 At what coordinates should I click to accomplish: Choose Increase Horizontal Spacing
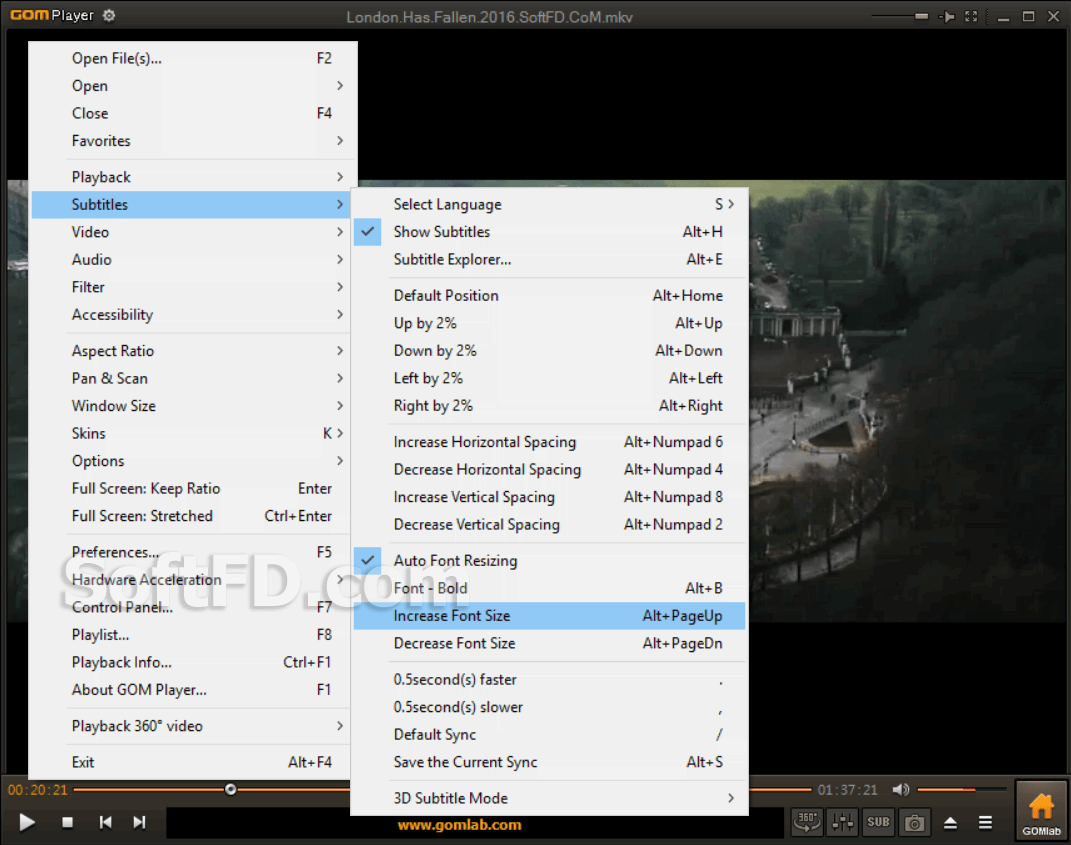coord(549,442)
